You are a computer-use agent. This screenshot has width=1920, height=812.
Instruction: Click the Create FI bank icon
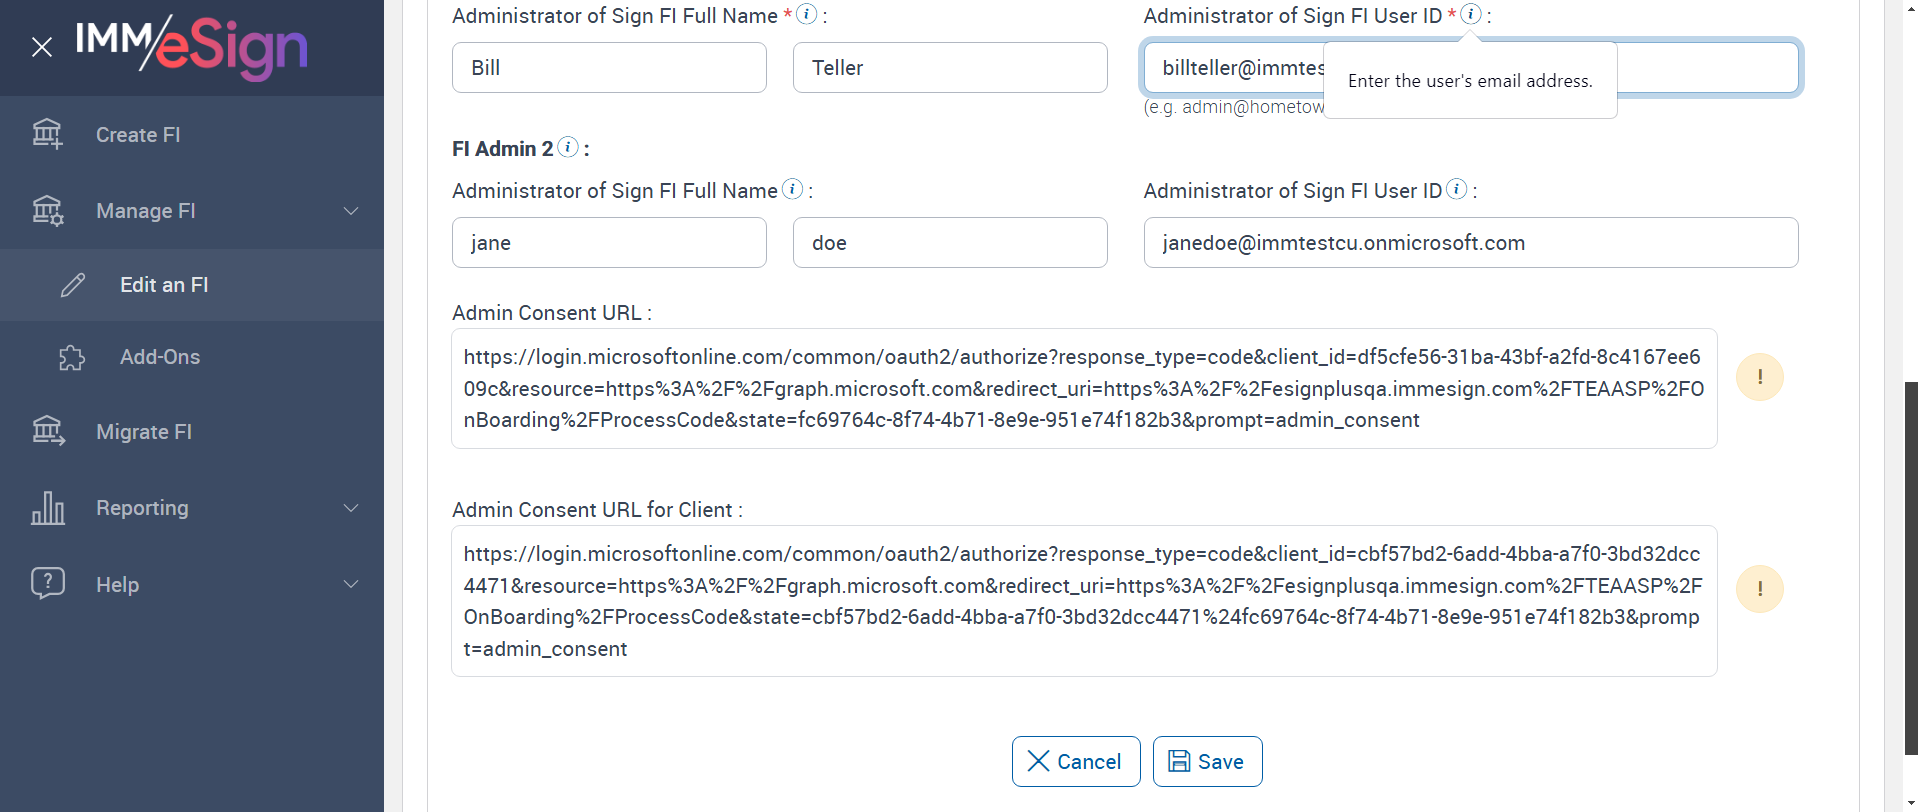pos(47,134)
